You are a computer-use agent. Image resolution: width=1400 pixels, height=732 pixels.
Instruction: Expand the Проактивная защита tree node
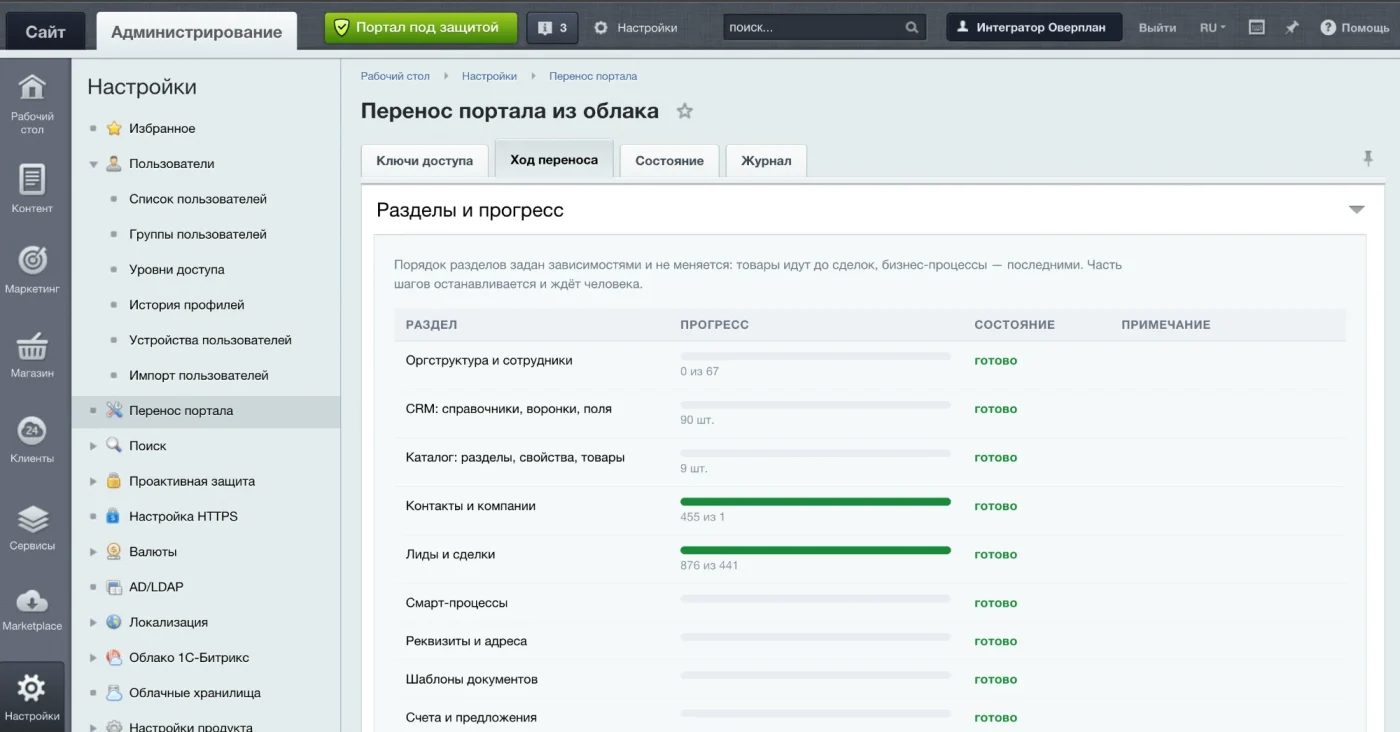pyautogui.click(x=94, y=481)
